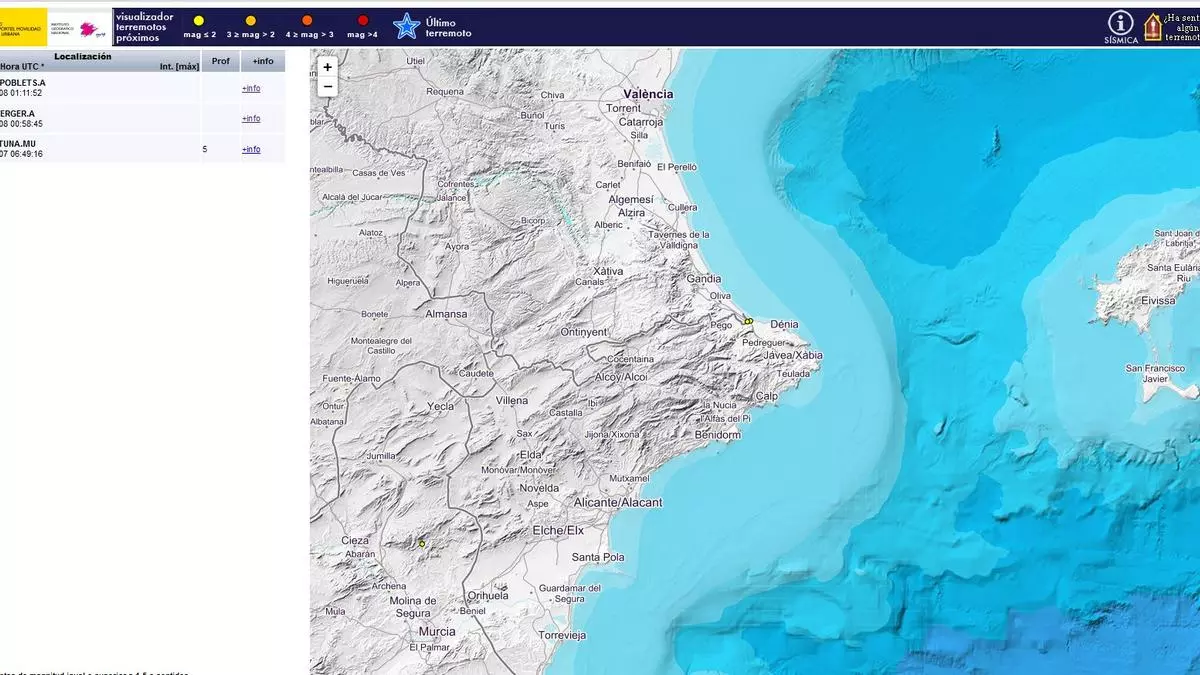The height and width of the screenshot is (675, 1200).
Task: Click the dark orange 4 ≥ mag > 3 dot
Action: click(308, 20)
